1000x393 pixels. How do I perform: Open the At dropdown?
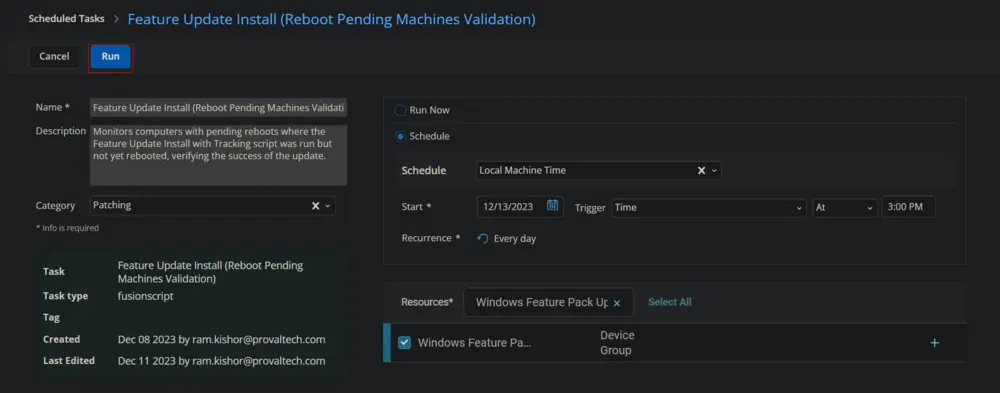tap(845, 207)
